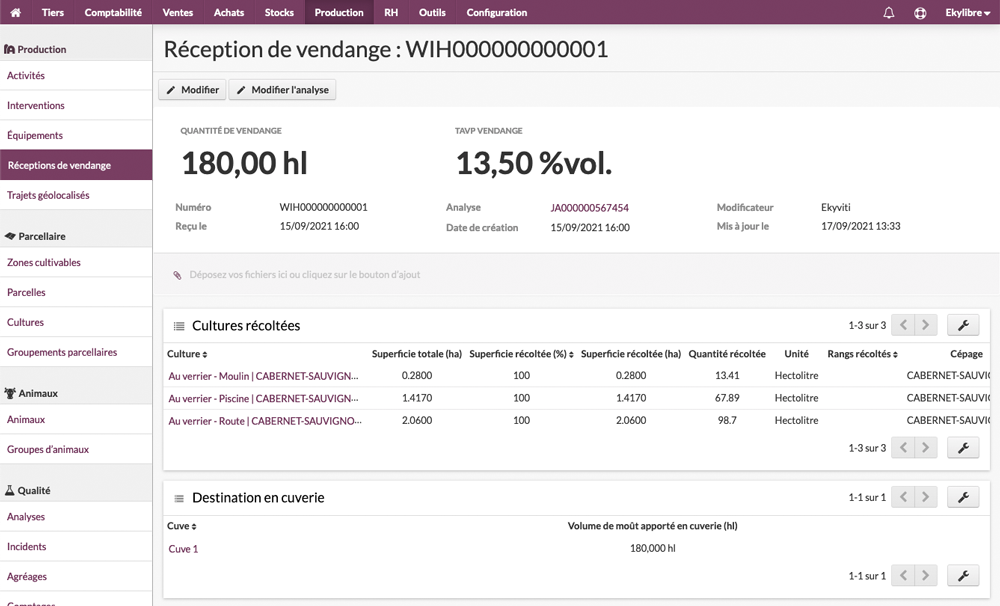The height and width of the screenshot is (606, 1000).
Task: Open the Production menu
Action: click(x=339, y=12)
